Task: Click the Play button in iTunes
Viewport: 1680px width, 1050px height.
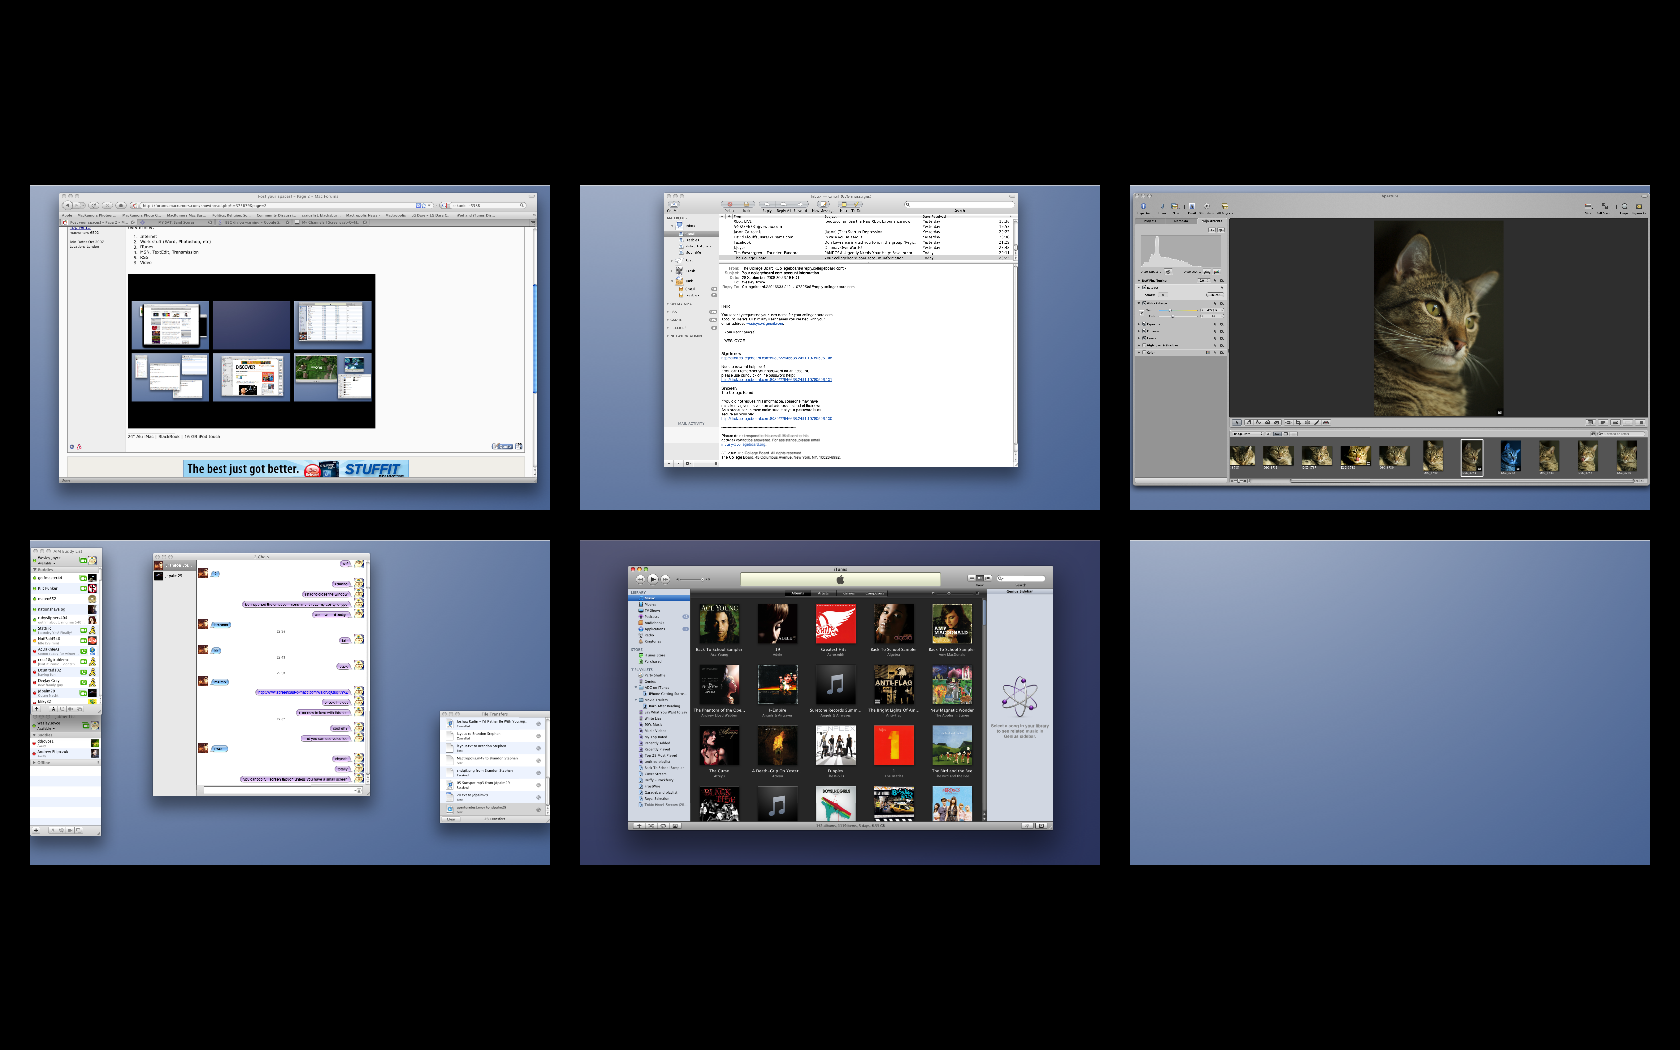Action: pyautogui.click(x=653, y=579)
